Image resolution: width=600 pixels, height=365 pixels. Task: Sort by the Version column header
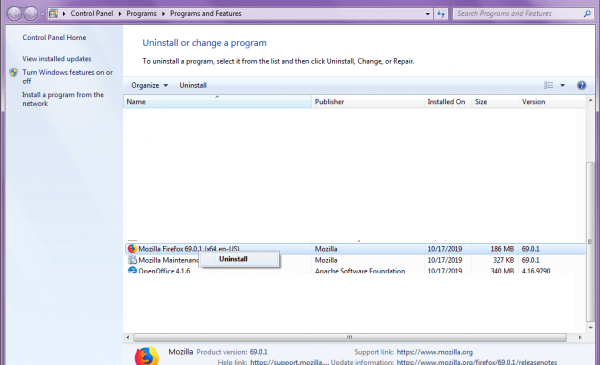552,102
